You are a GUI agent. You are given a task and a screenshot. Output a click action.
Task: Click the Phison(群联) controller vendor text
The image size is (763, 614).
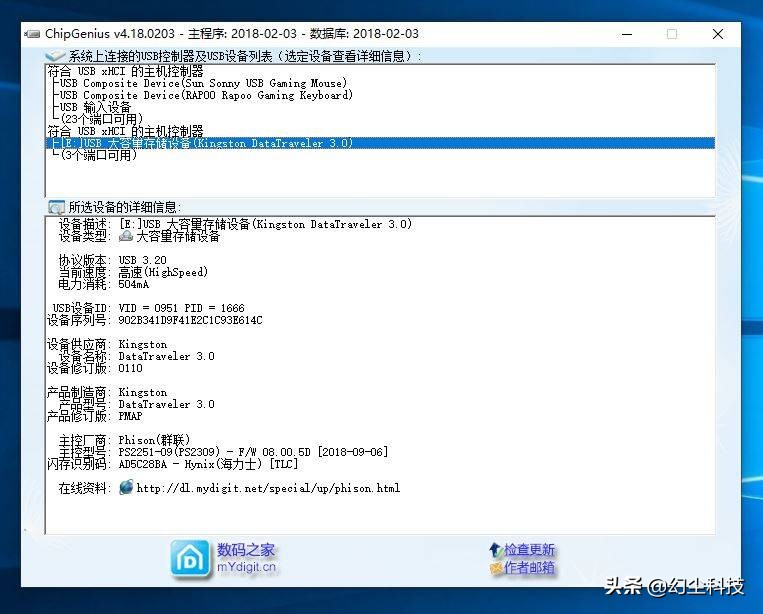pos(154,440)
